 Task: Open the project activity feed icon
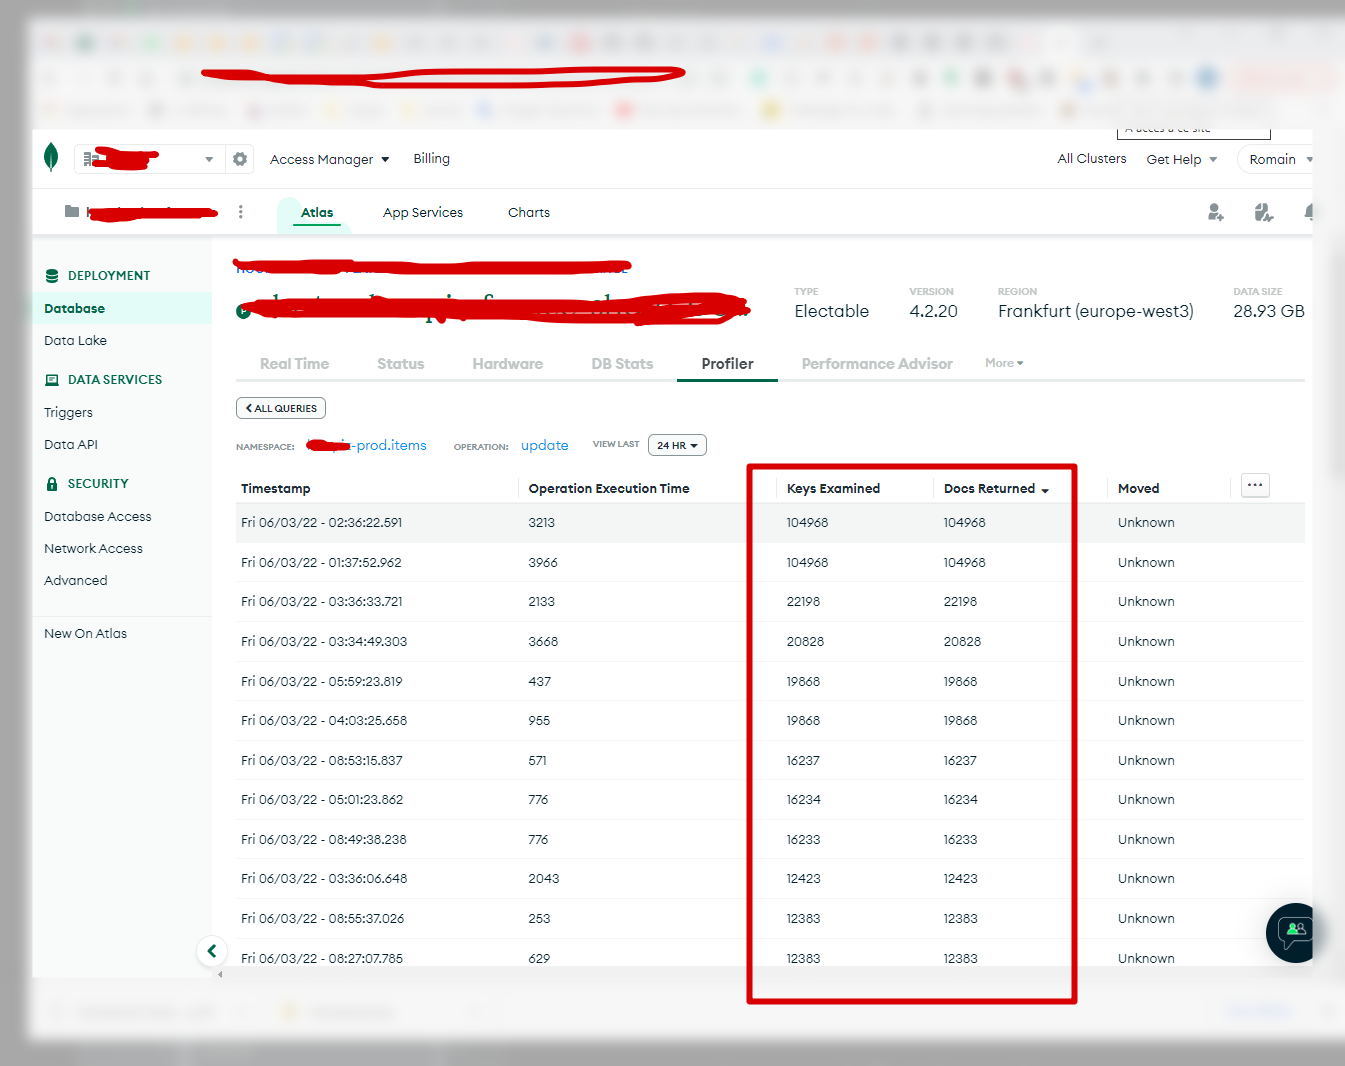[x=1264, y=212]
